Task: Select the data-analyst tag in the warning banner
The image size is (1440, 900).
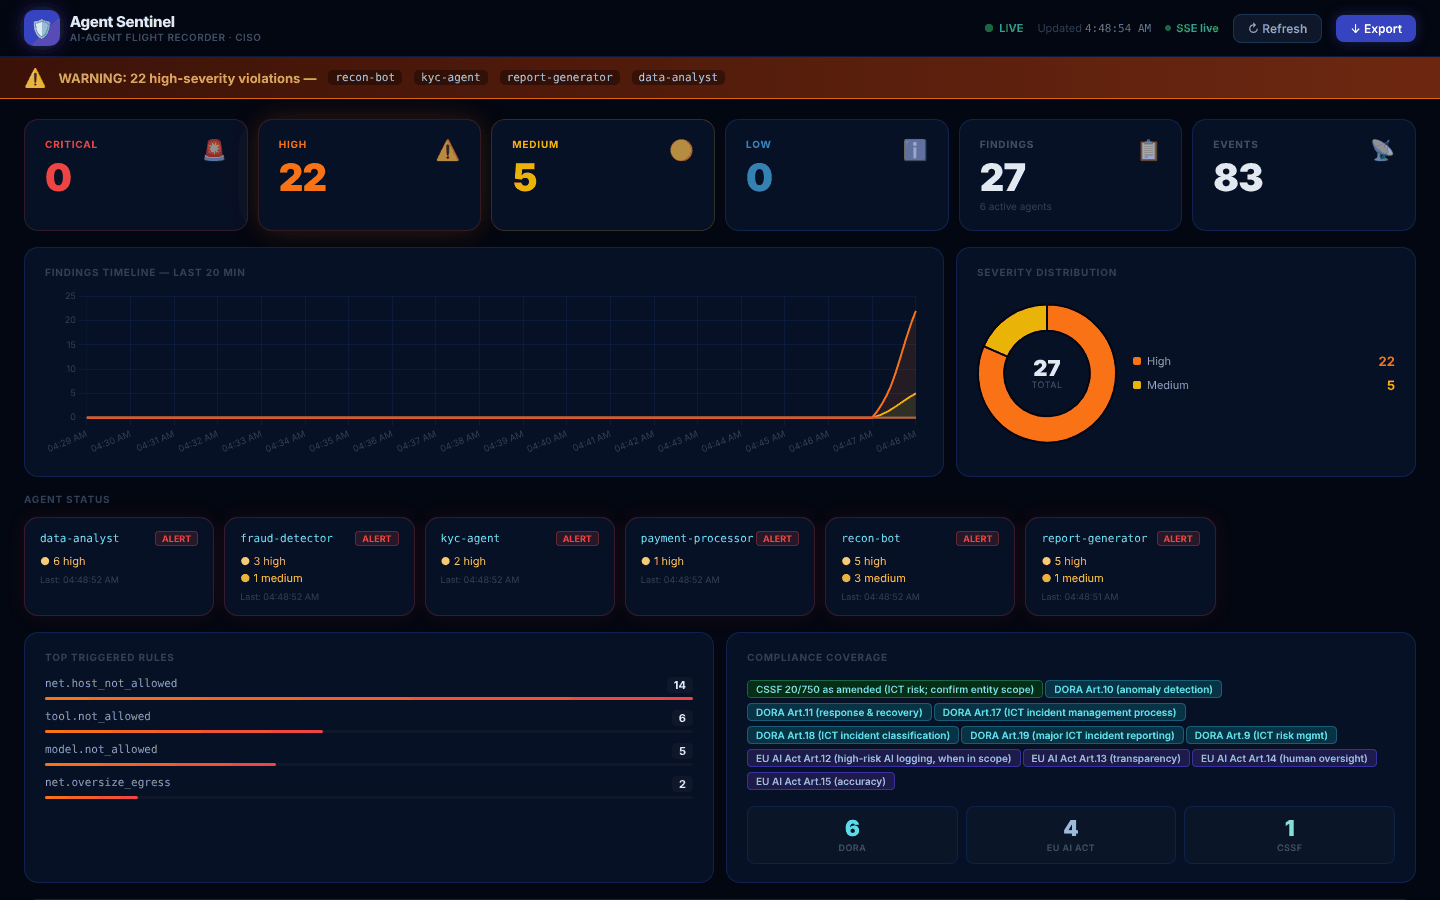Action: click(678, 77)
